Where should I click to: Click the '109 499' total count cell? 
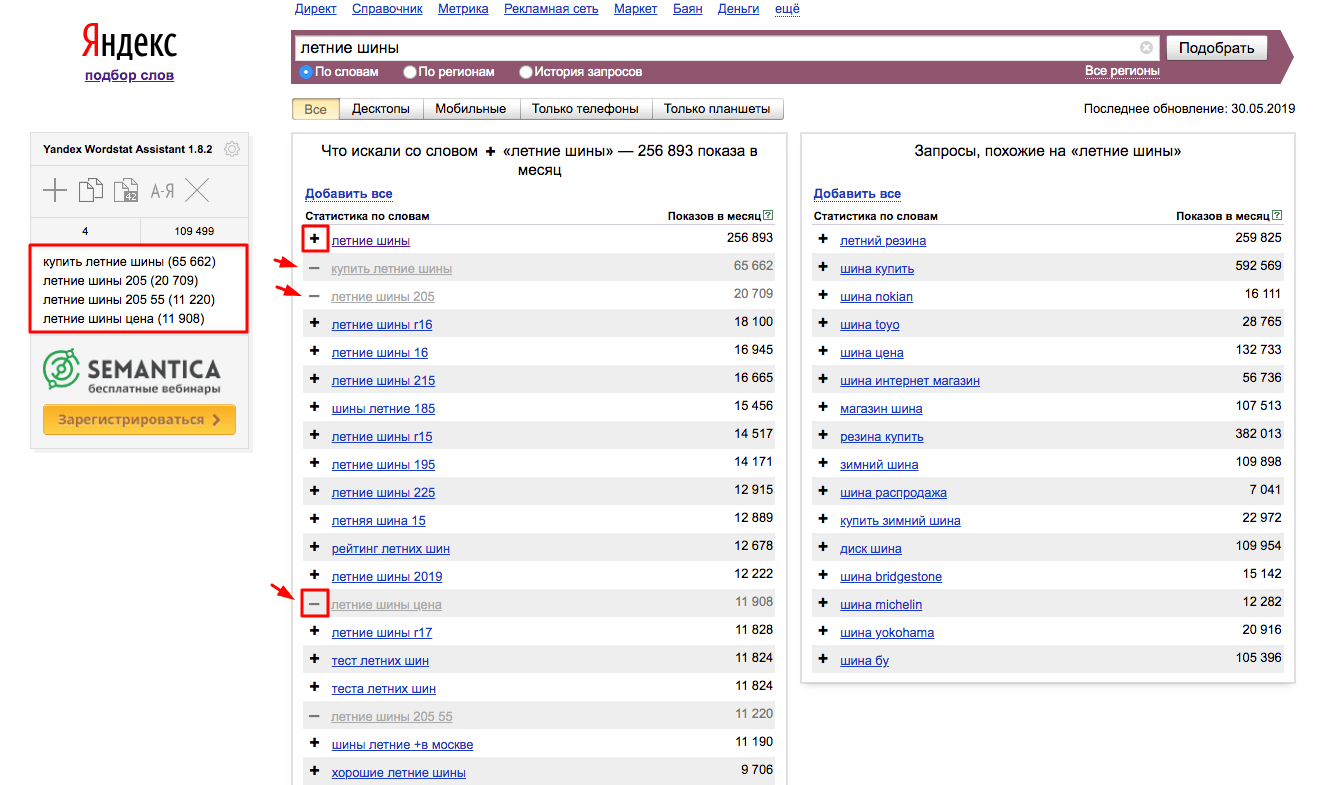(194, 231)
